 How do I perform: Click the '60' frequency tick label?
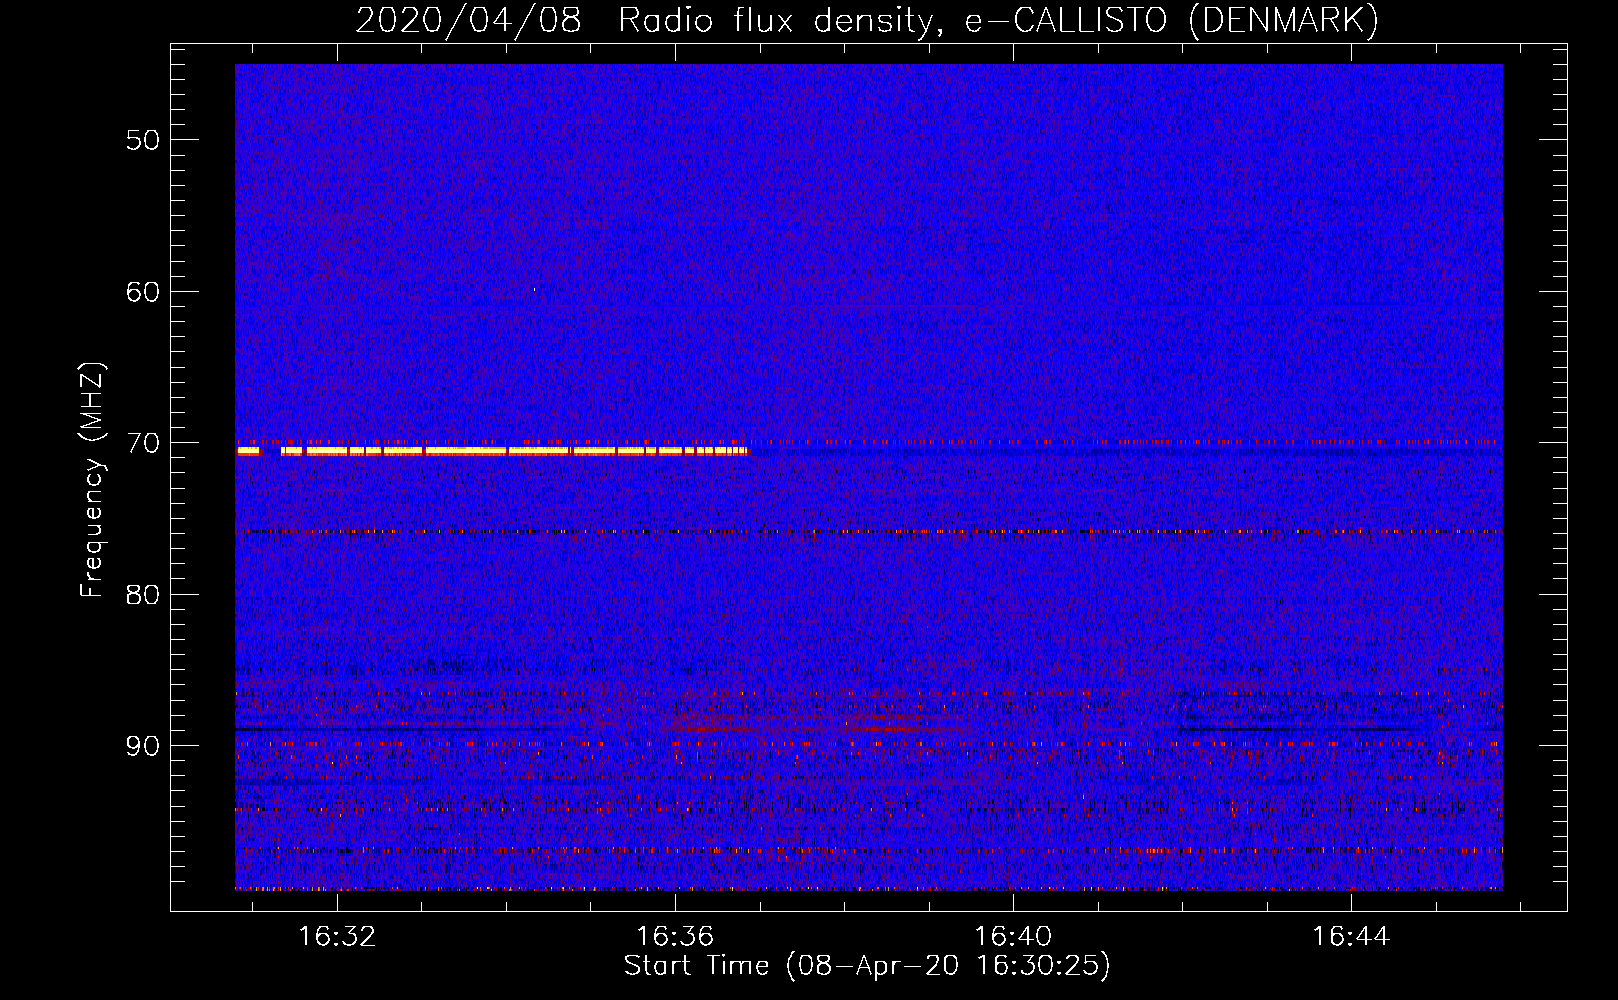pyautogui.click(x=143, y=292)
